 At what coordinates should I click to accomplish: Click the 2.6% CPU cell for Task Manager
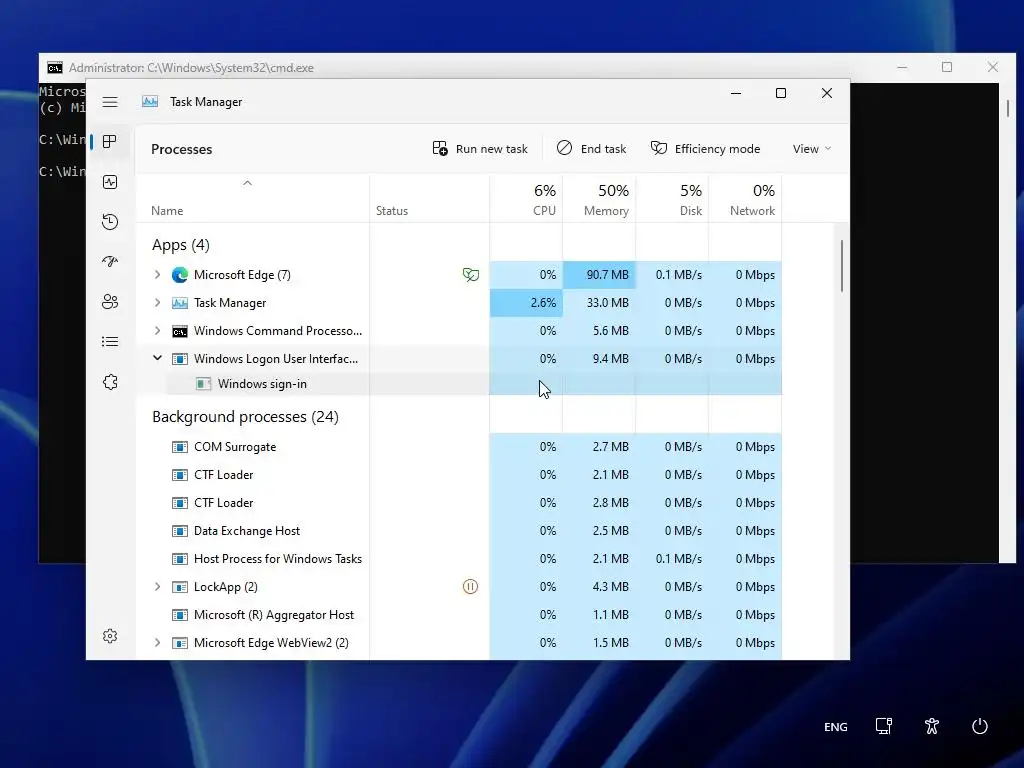(x=526, y=303)
